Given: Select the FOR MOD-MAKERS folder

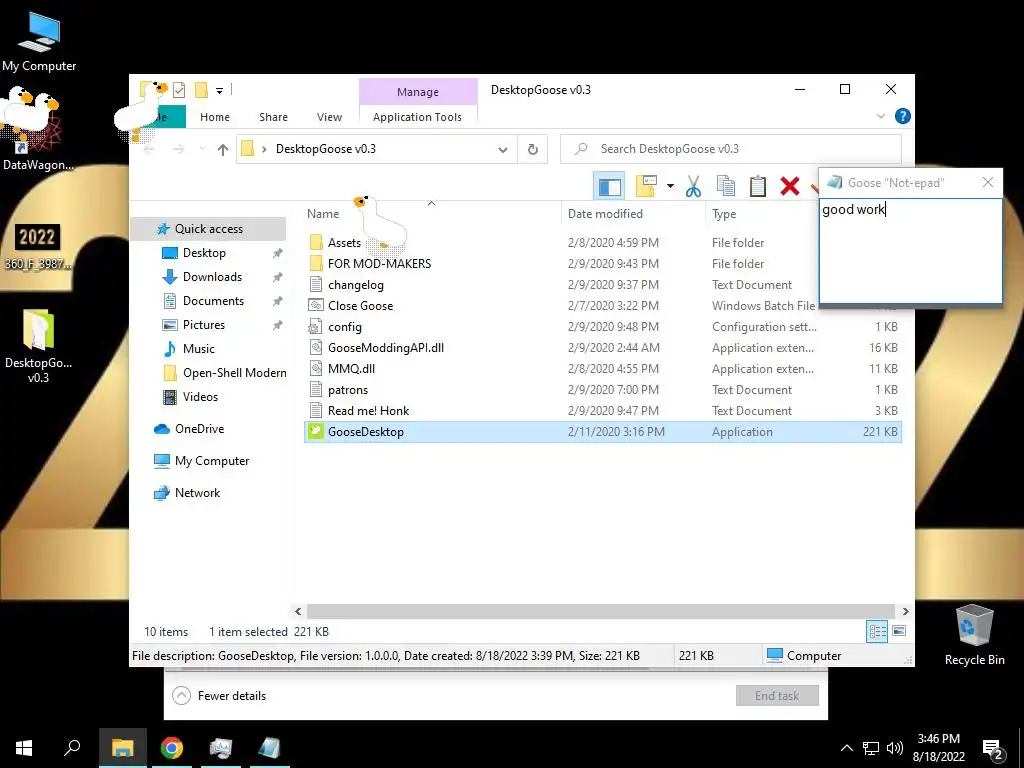Looking at the screenshot, I should point(379,264).
